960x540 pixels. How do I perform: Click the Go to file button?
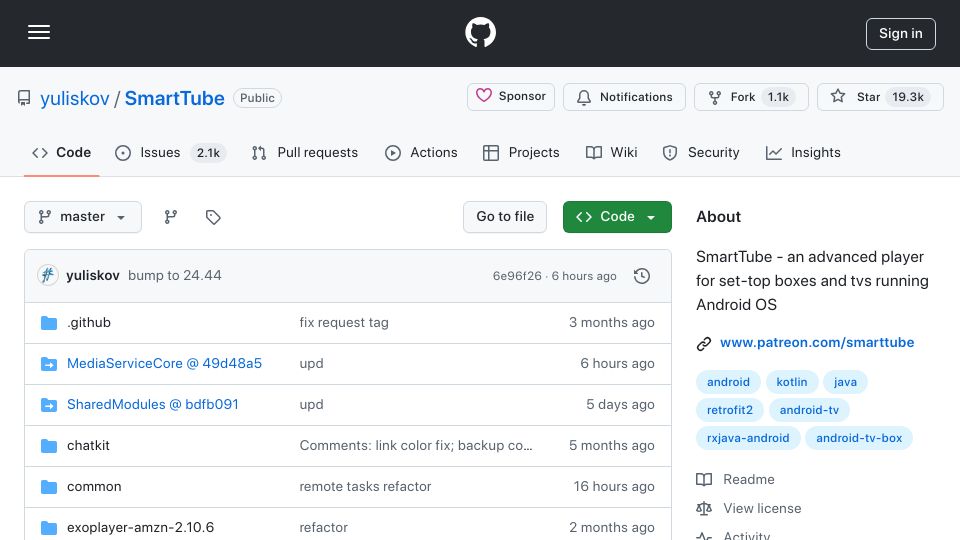504,217
